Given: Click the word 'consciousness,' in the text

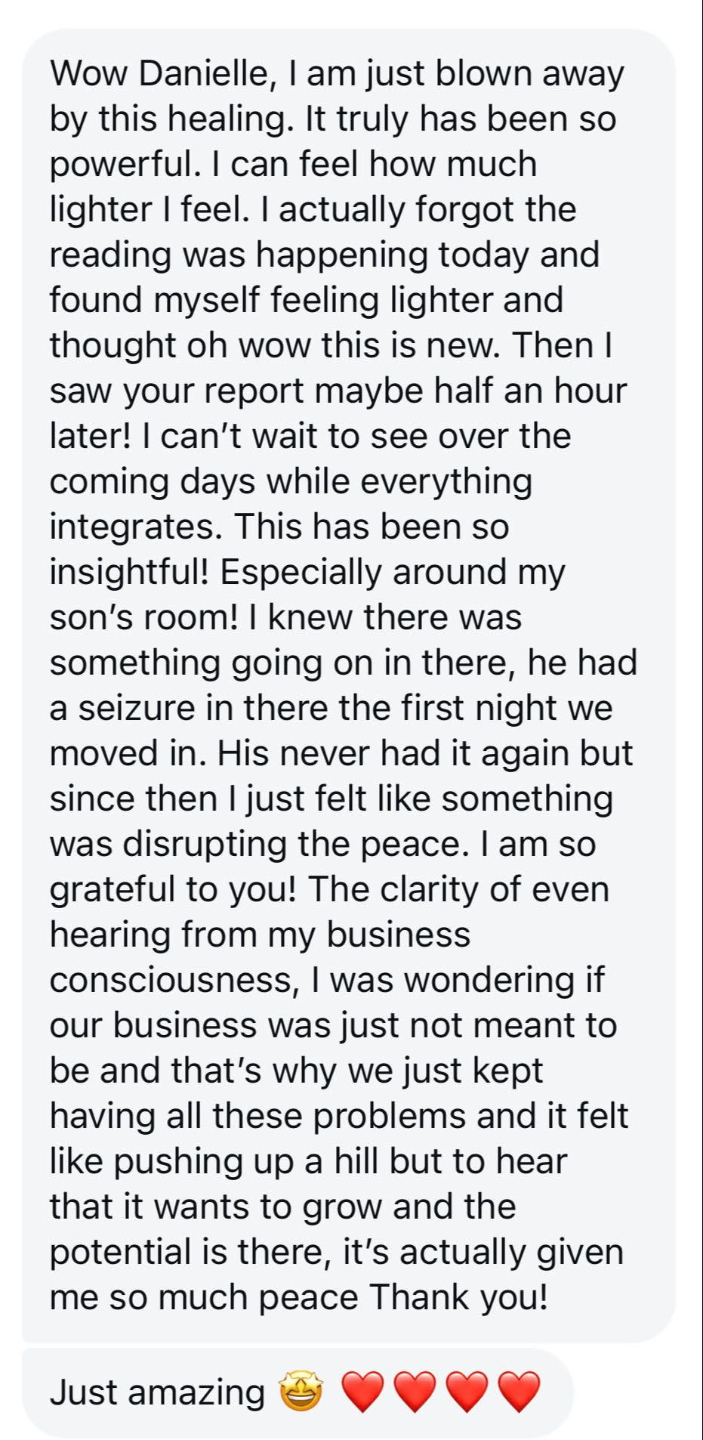Looking at the screenshot, I should click(172, 981).
